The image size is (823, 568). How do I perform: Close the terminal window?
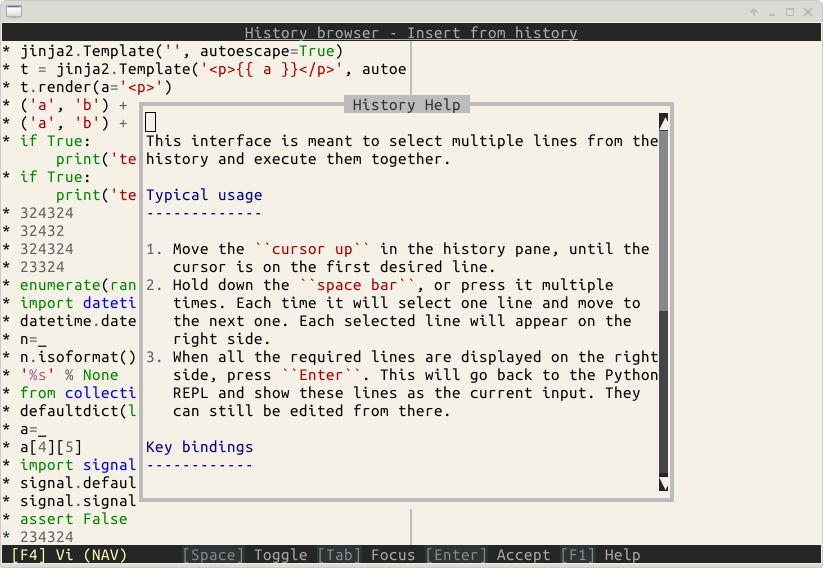point(808,12)
